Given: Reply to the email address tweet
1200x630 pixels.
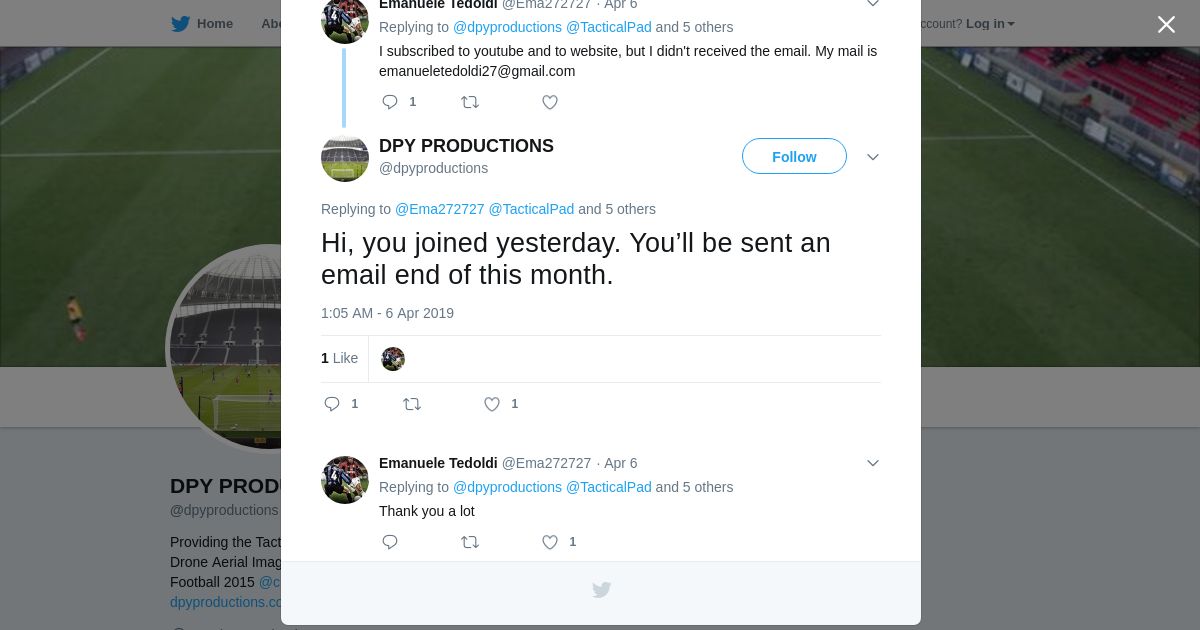Looking at the screenshot, I should click(x=390, y=102).
